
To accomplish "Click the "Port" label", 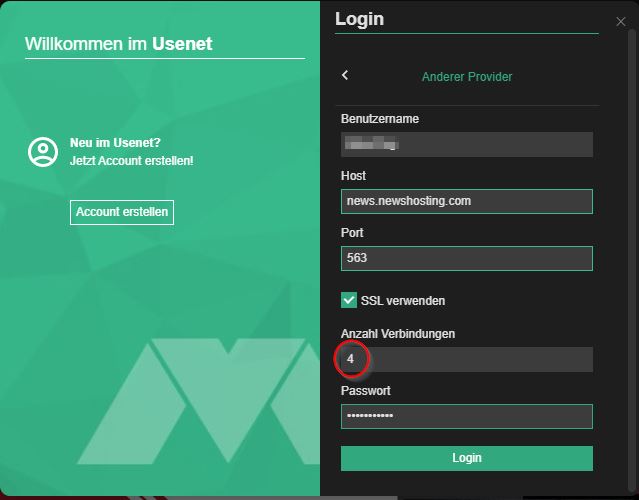I will tap(352, 233).
